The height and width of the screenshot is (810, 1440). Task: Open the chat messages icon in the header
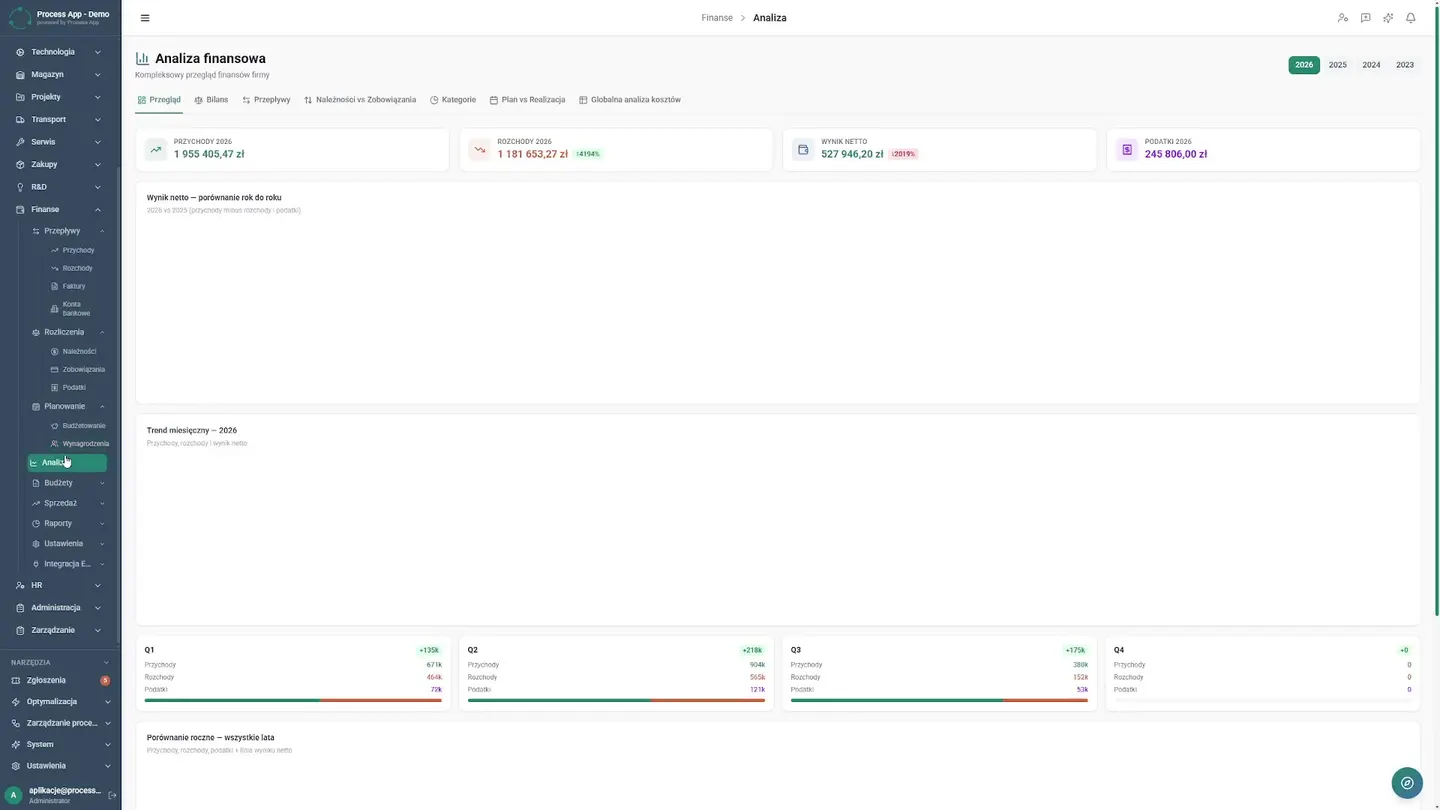1365,18
